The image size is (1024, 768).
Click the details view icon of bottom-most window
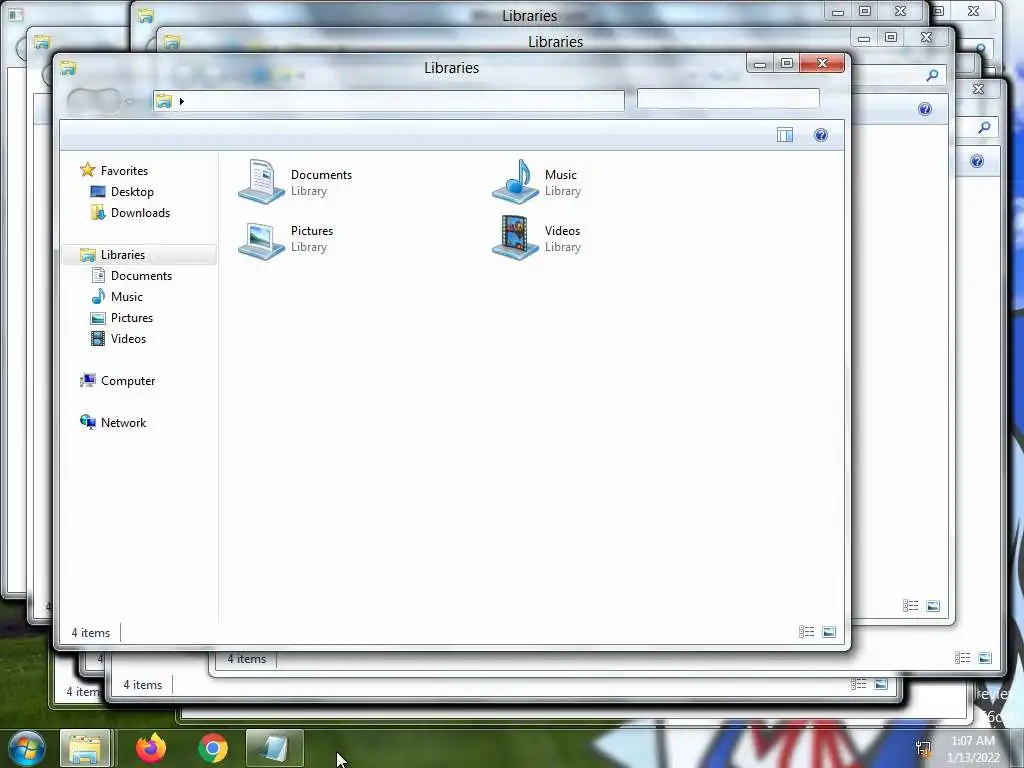(x=859, y=684)
